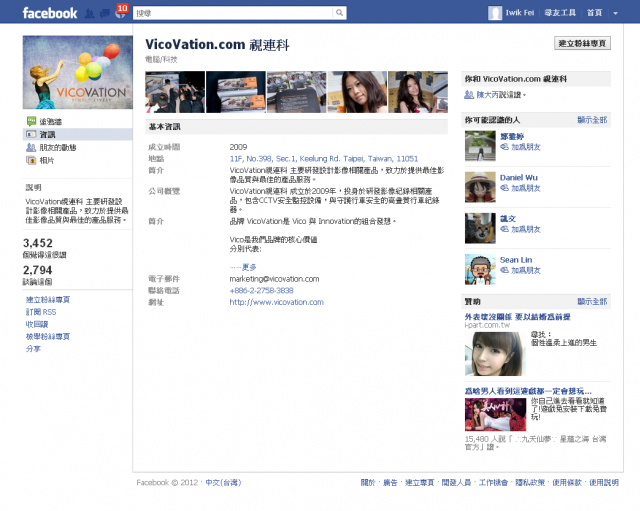640x511 pixels.
Task: Open Sean Lin cartoon avatar
Action: click(x=480, y=270)
